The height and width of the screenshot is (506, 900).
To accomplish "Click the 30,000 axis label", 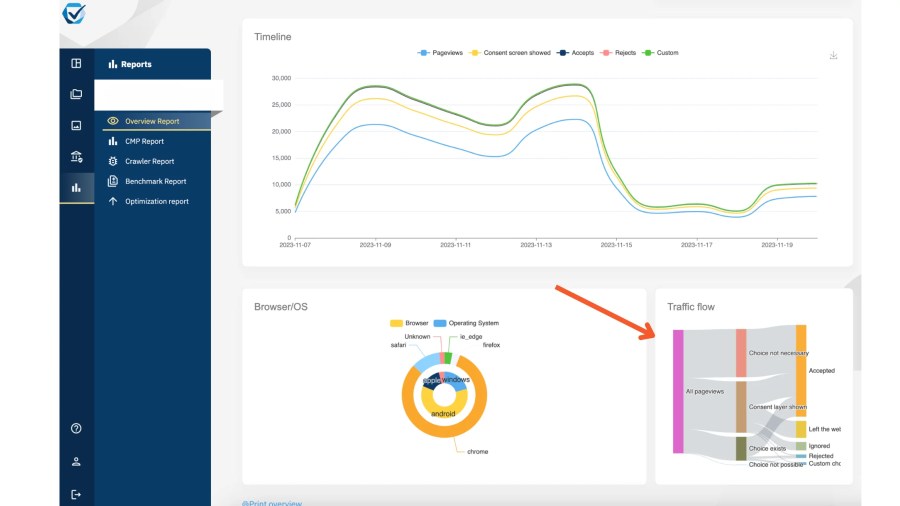I will (281, 78).
